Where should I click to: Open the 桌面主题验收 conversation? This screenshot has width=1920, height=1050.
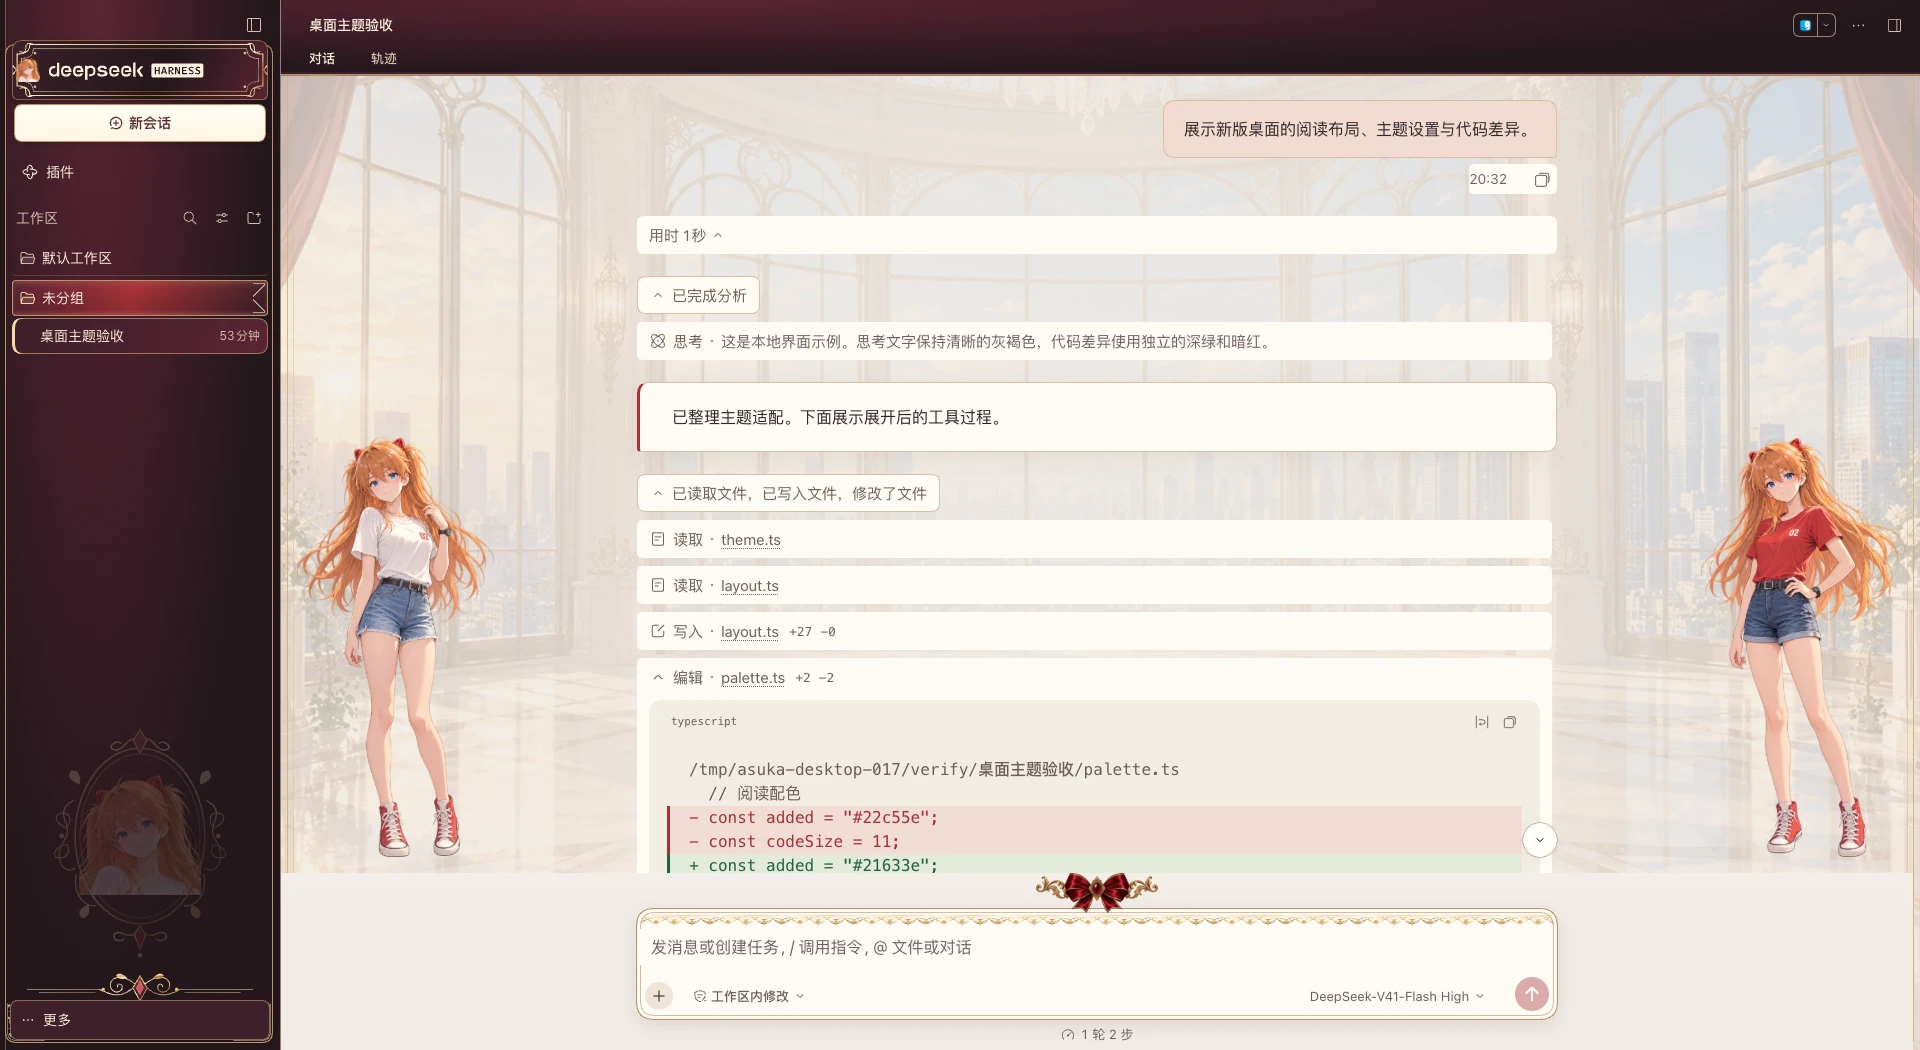[x=140, y=336]
